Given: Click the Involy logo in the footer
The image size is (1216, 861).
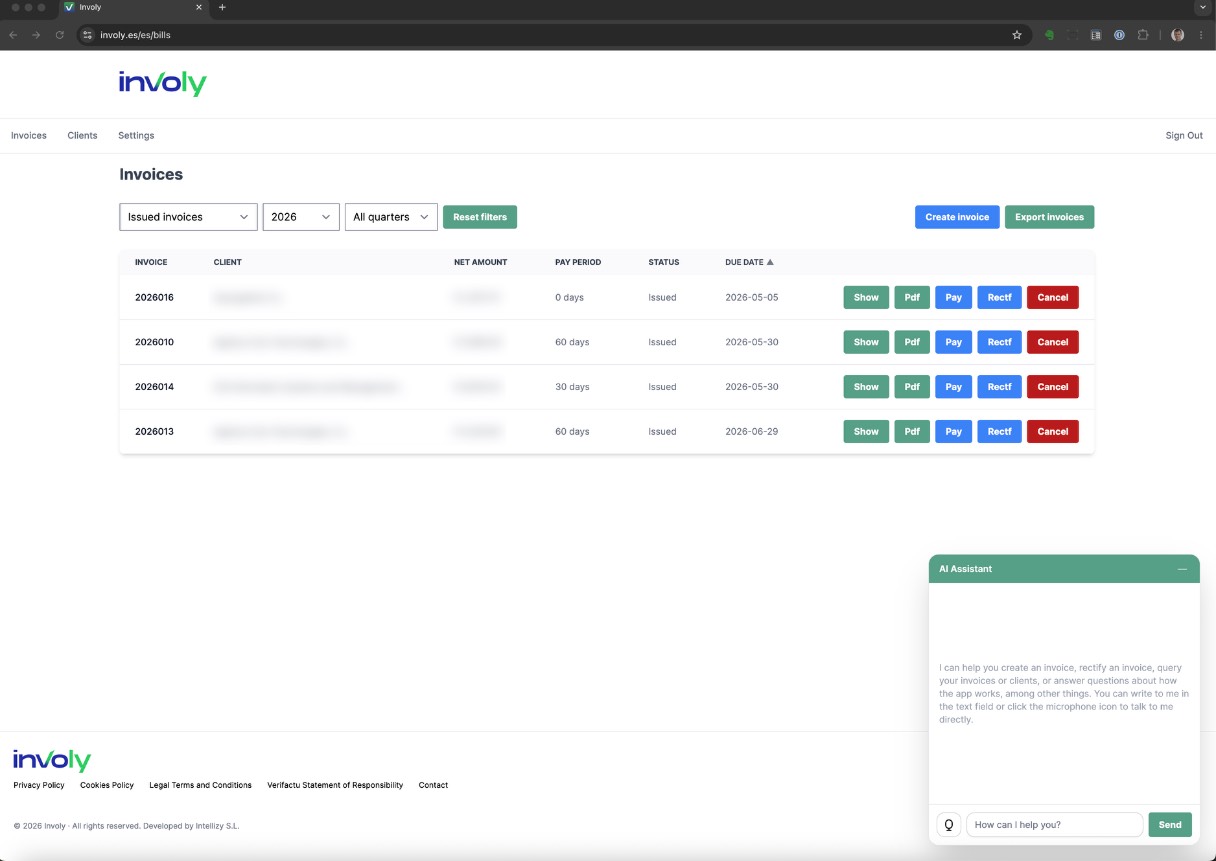Looking at the screenshot, I should (x=52, y=760).
